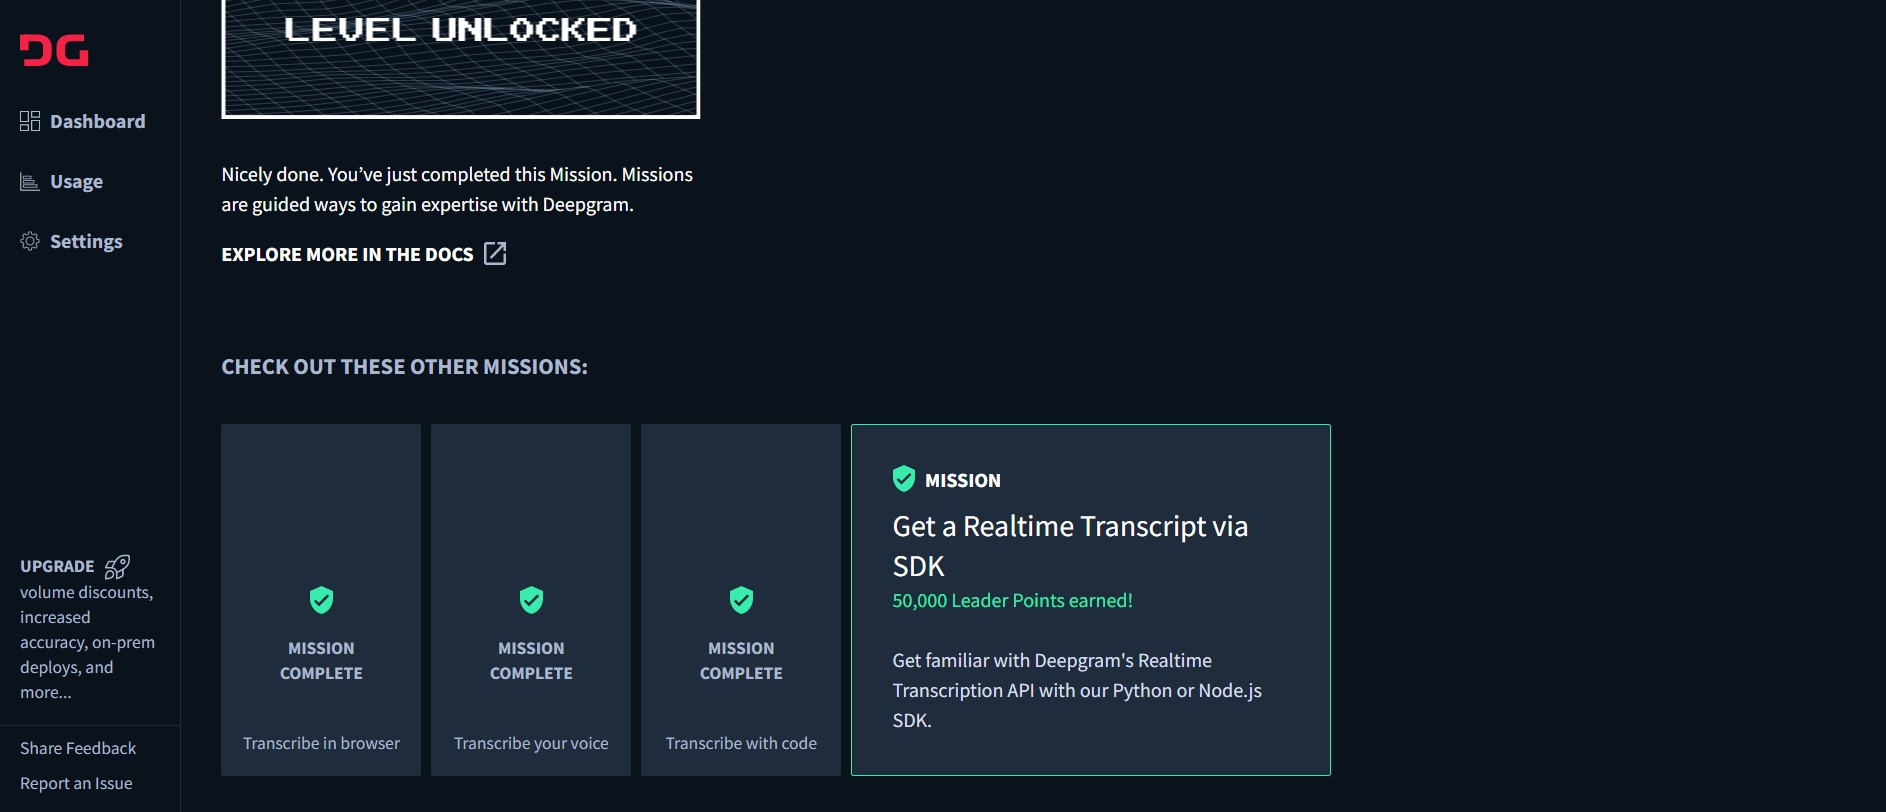Click the Usage chart icon

30,181
